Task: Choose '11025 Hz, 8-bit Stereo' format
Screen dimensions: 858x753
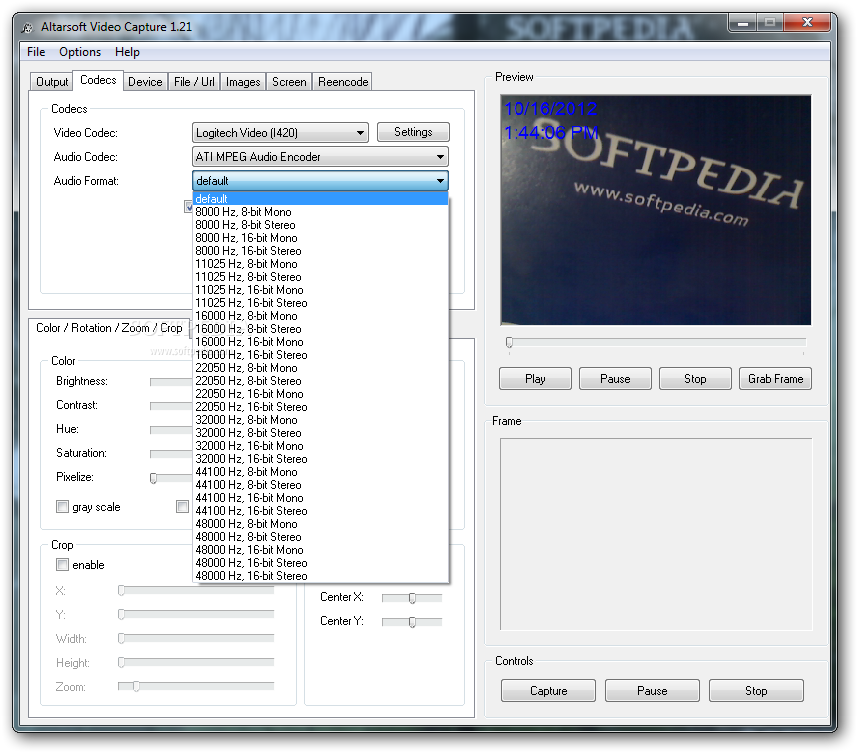Action: [320, 277]
